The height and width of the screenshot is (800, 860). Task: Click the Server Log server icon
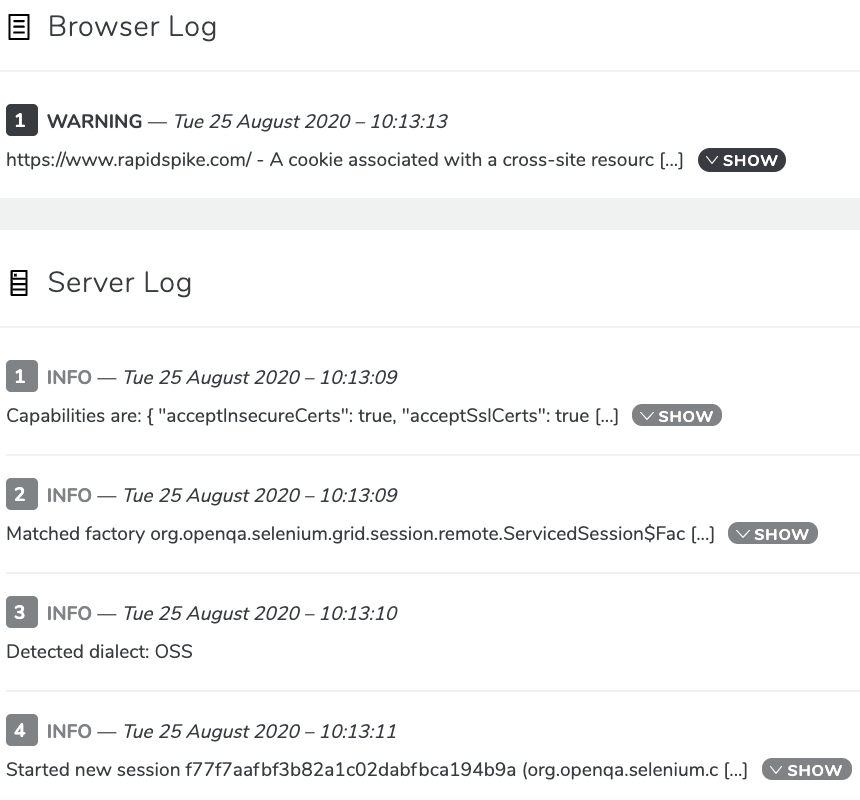tap(19, 283)
